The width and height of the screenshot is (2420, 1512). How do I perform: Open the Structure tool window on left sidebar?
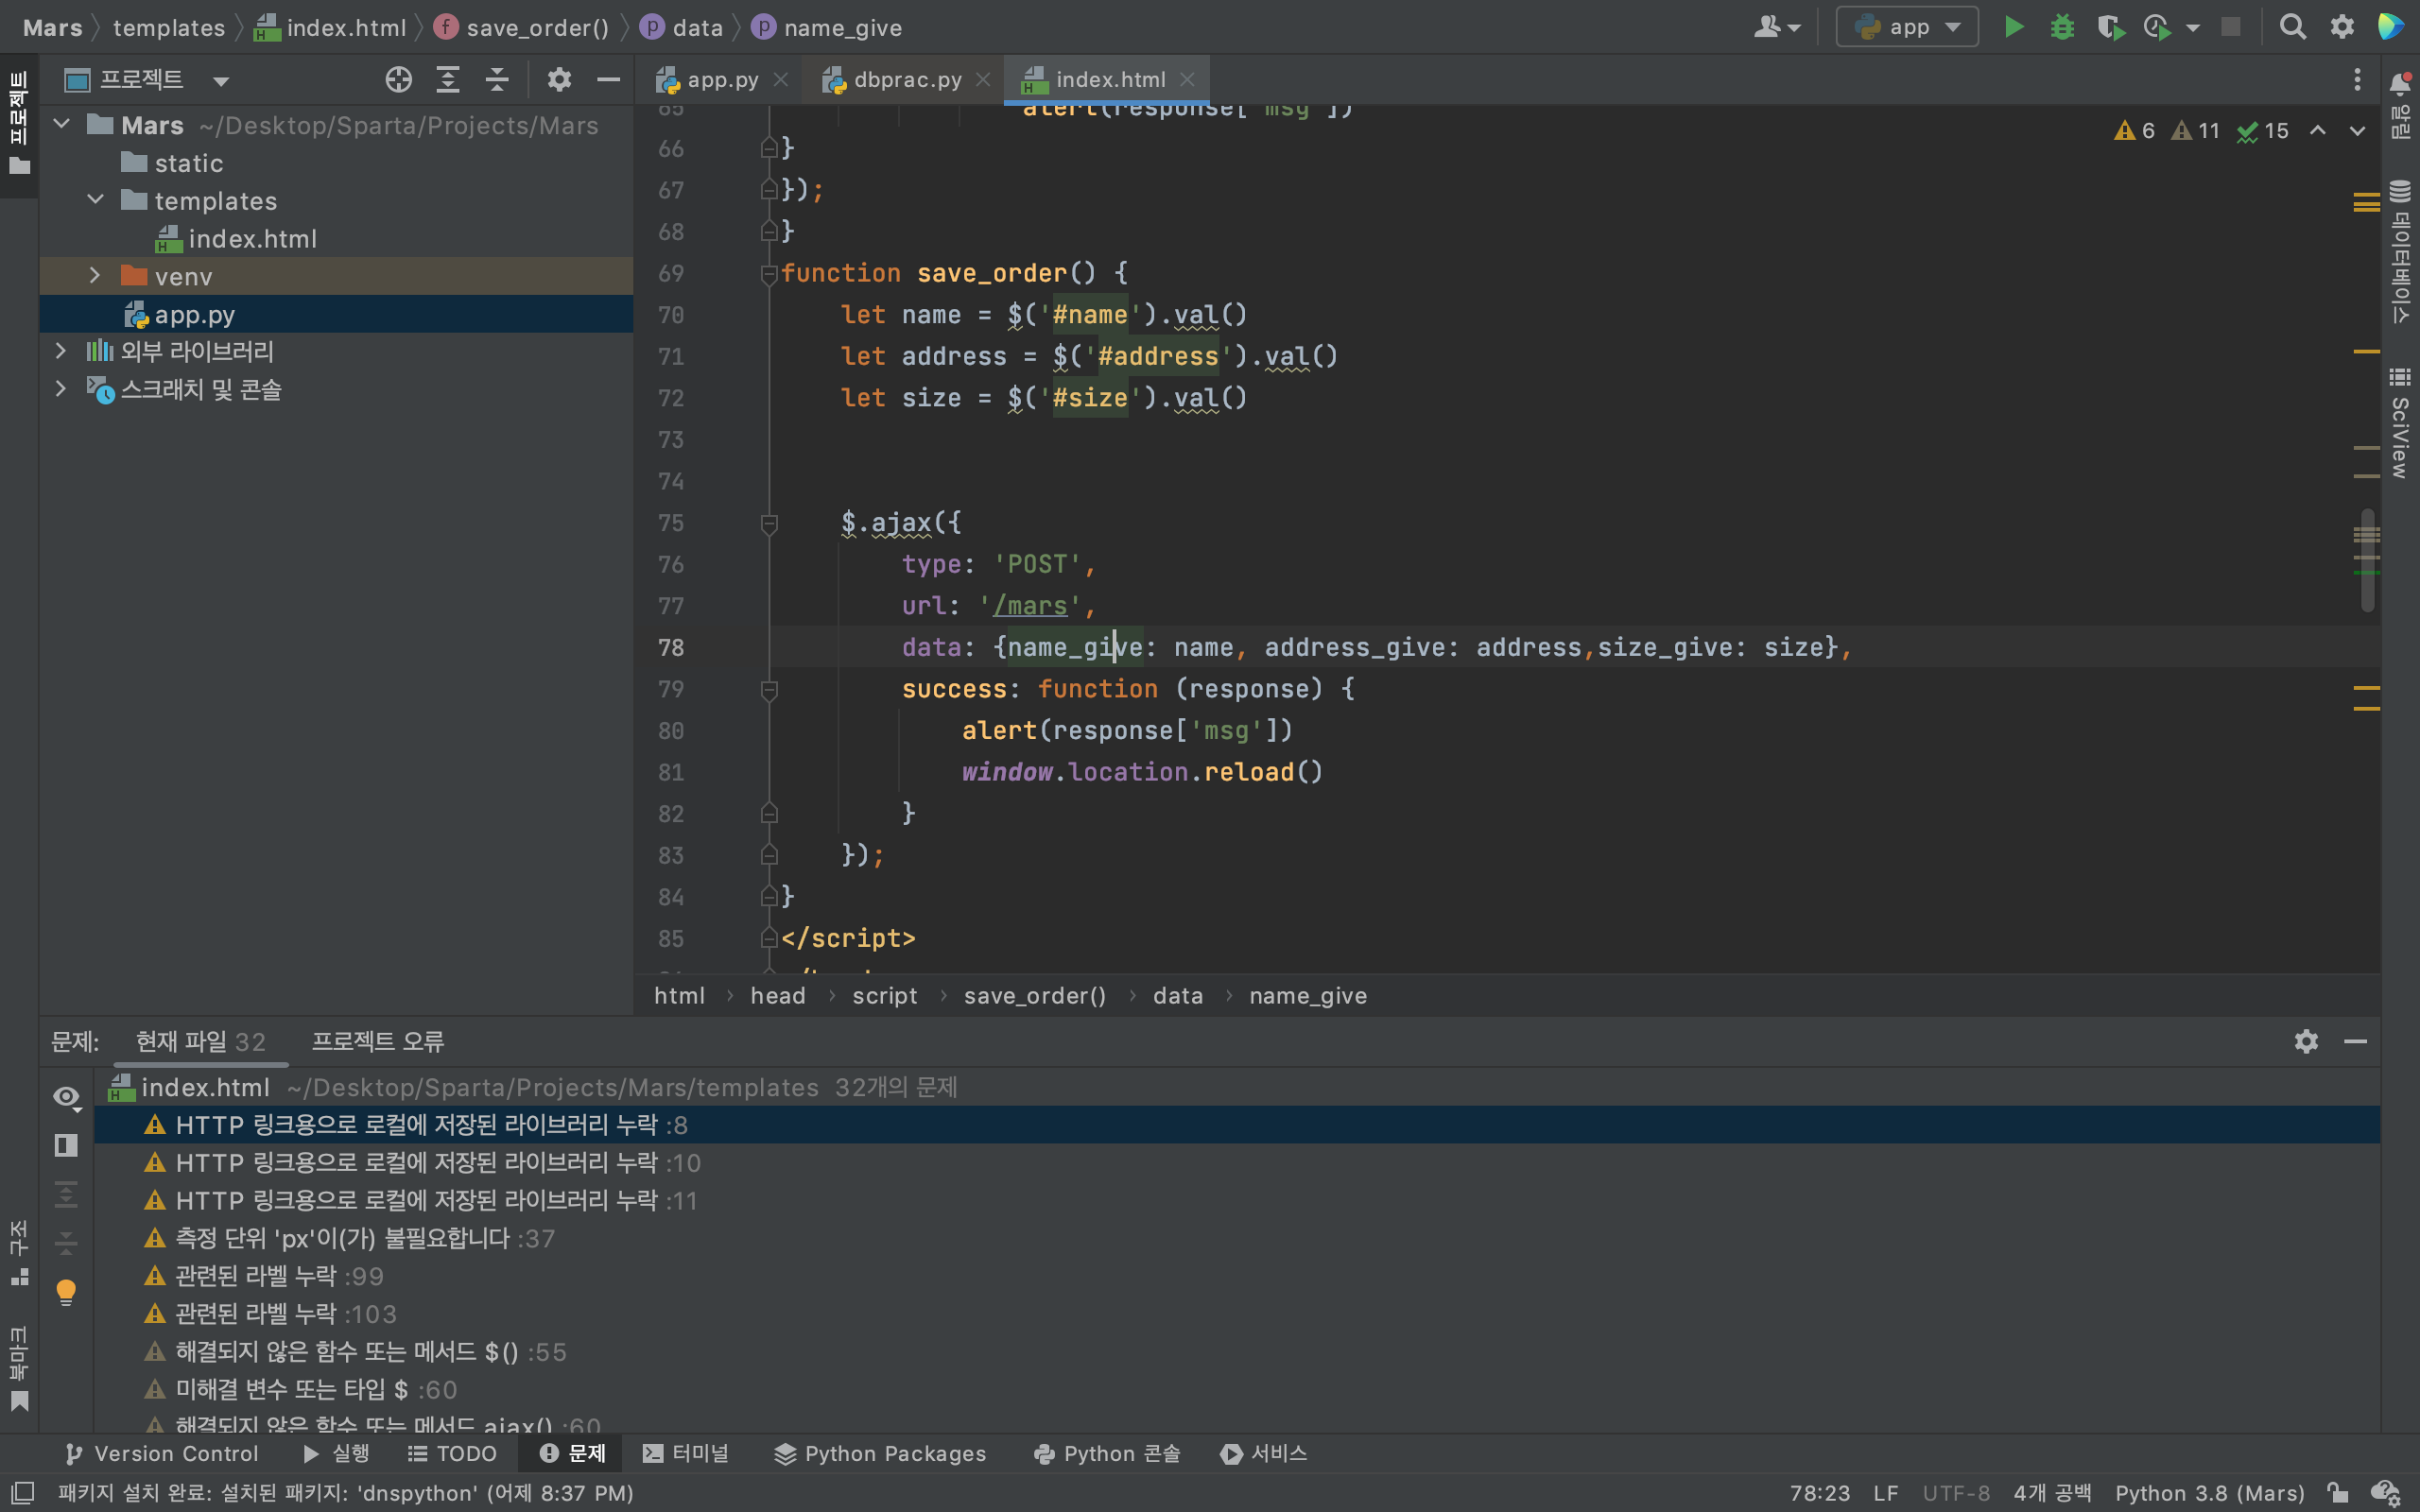tap(19, 1252)
